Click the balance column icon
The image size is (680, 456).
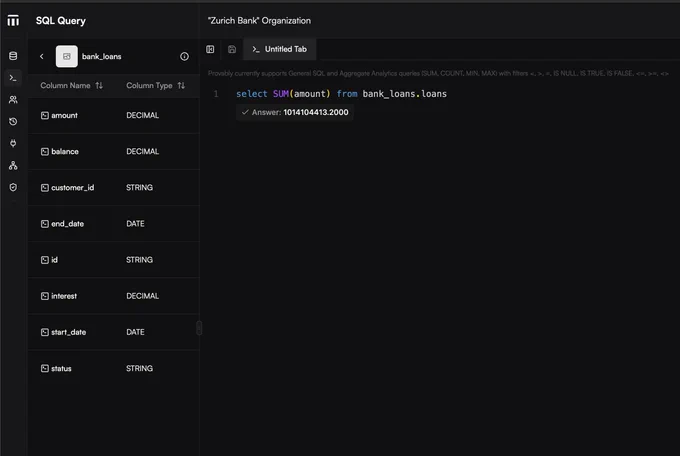coord(45,151)
